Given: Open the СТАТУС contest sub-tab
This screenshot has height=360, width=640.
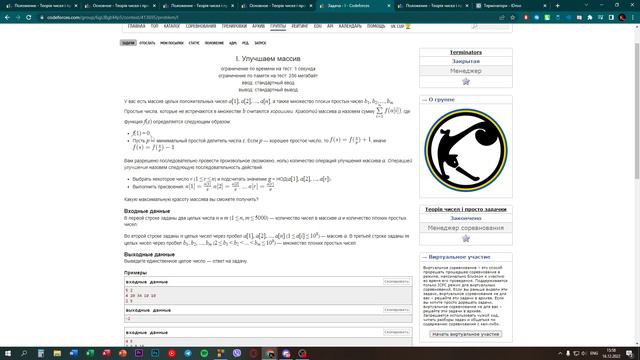Looking at the screenshot, I should coord(194,43).
